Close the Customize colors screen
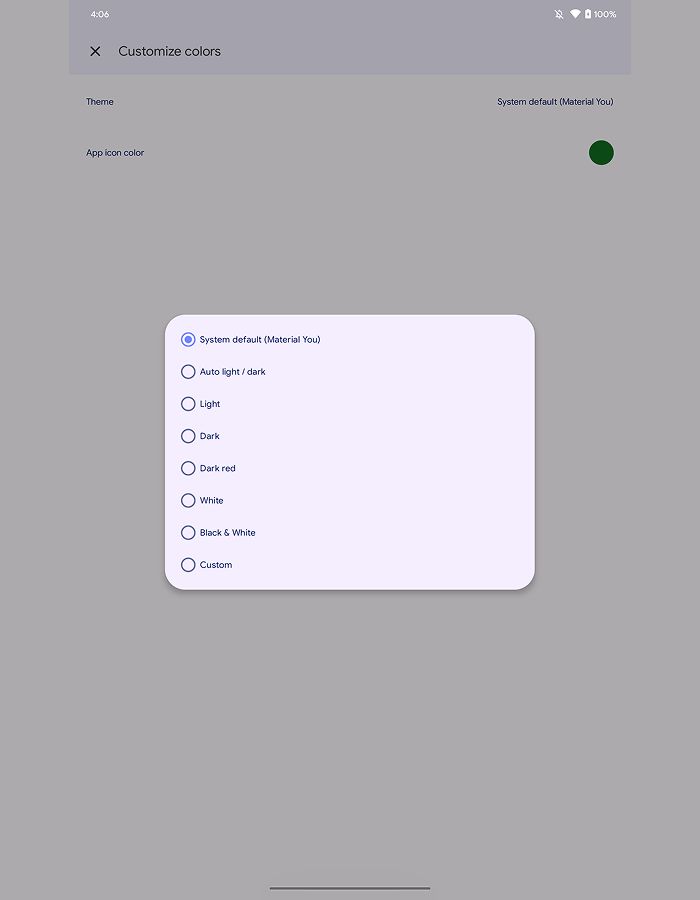The height and width of the screenshot is (900, 700). [95, 51]
